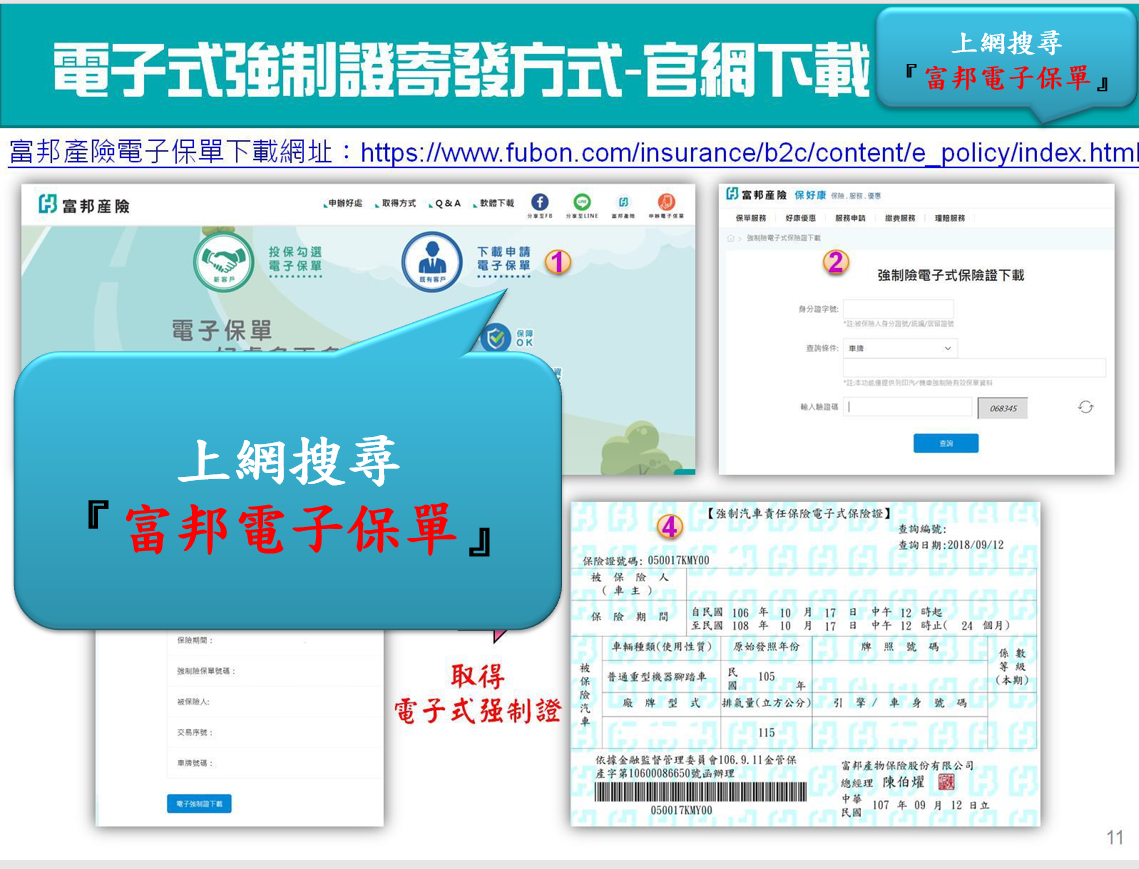Click the small 富邦產險 site icon beside LINE

(623, 202)
